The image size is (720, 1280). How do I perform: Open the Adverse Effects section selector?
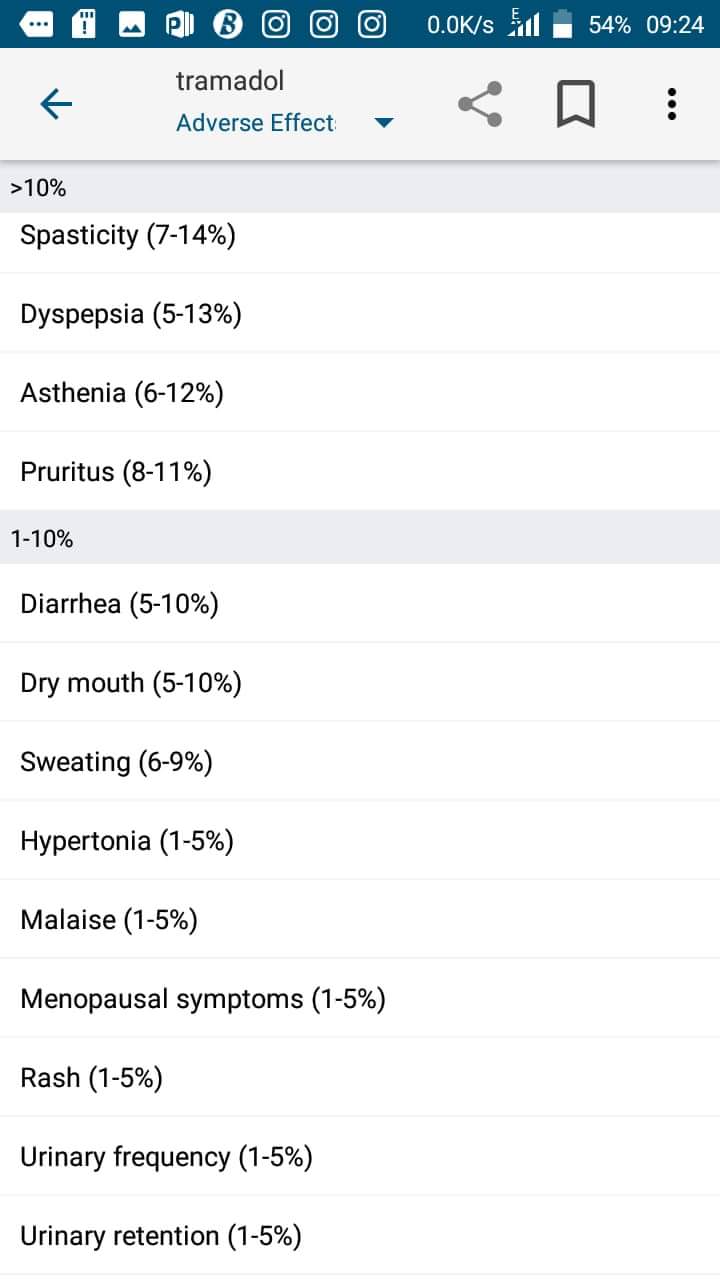(x=256, y=123)
